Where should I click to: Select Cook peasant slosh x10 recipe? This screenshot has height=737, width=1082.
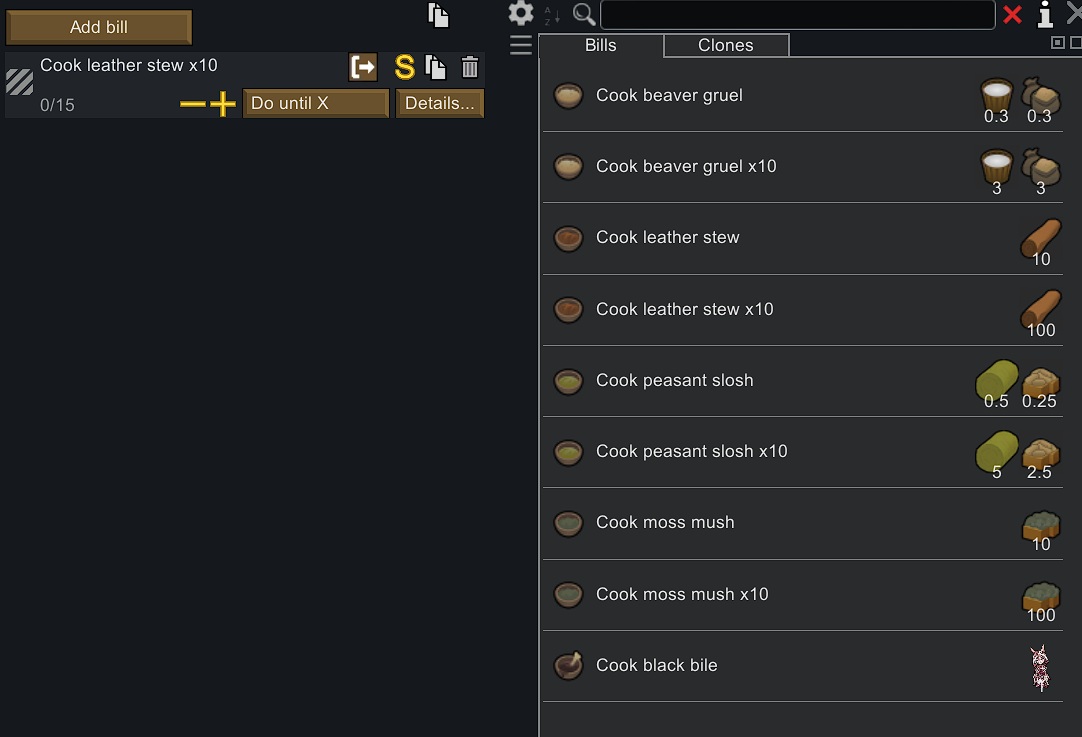point(803,452)
